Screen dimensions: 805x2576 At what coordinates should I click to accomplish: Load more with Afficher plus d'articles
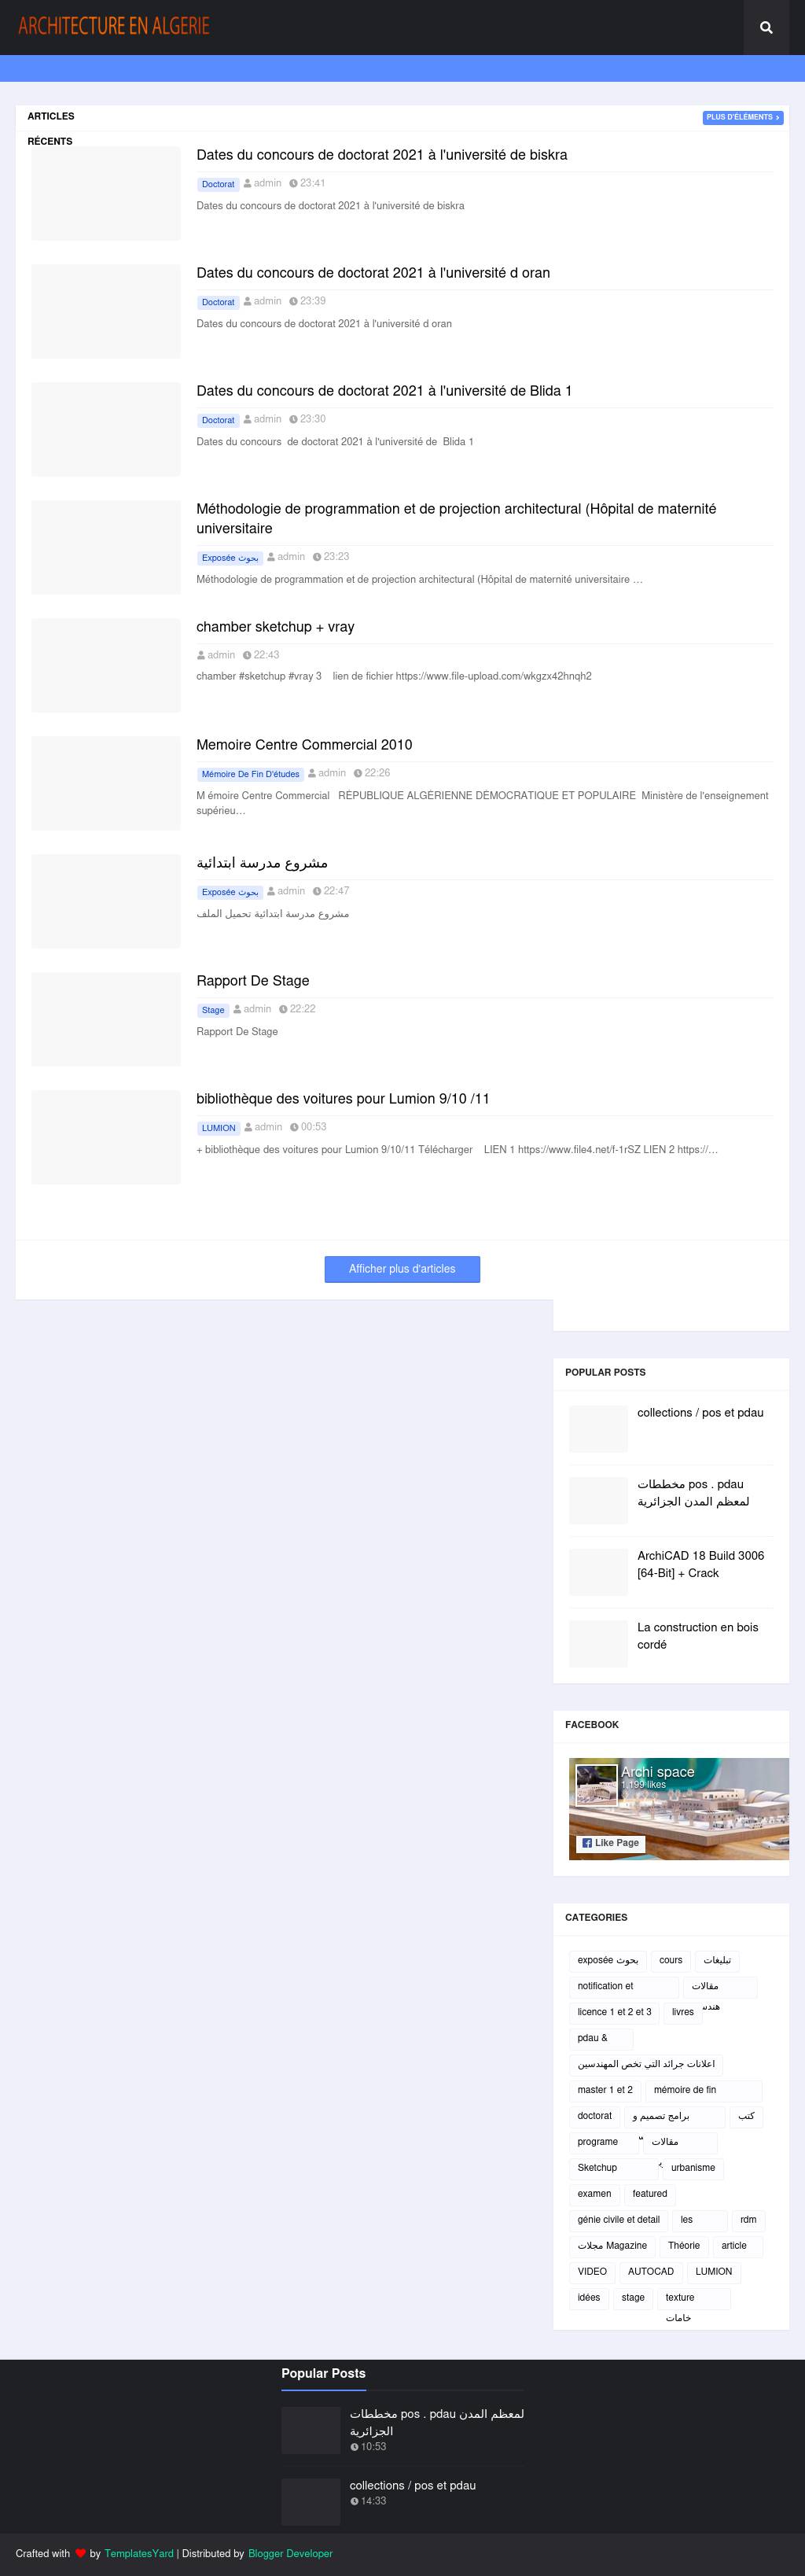pos(402,1269)
